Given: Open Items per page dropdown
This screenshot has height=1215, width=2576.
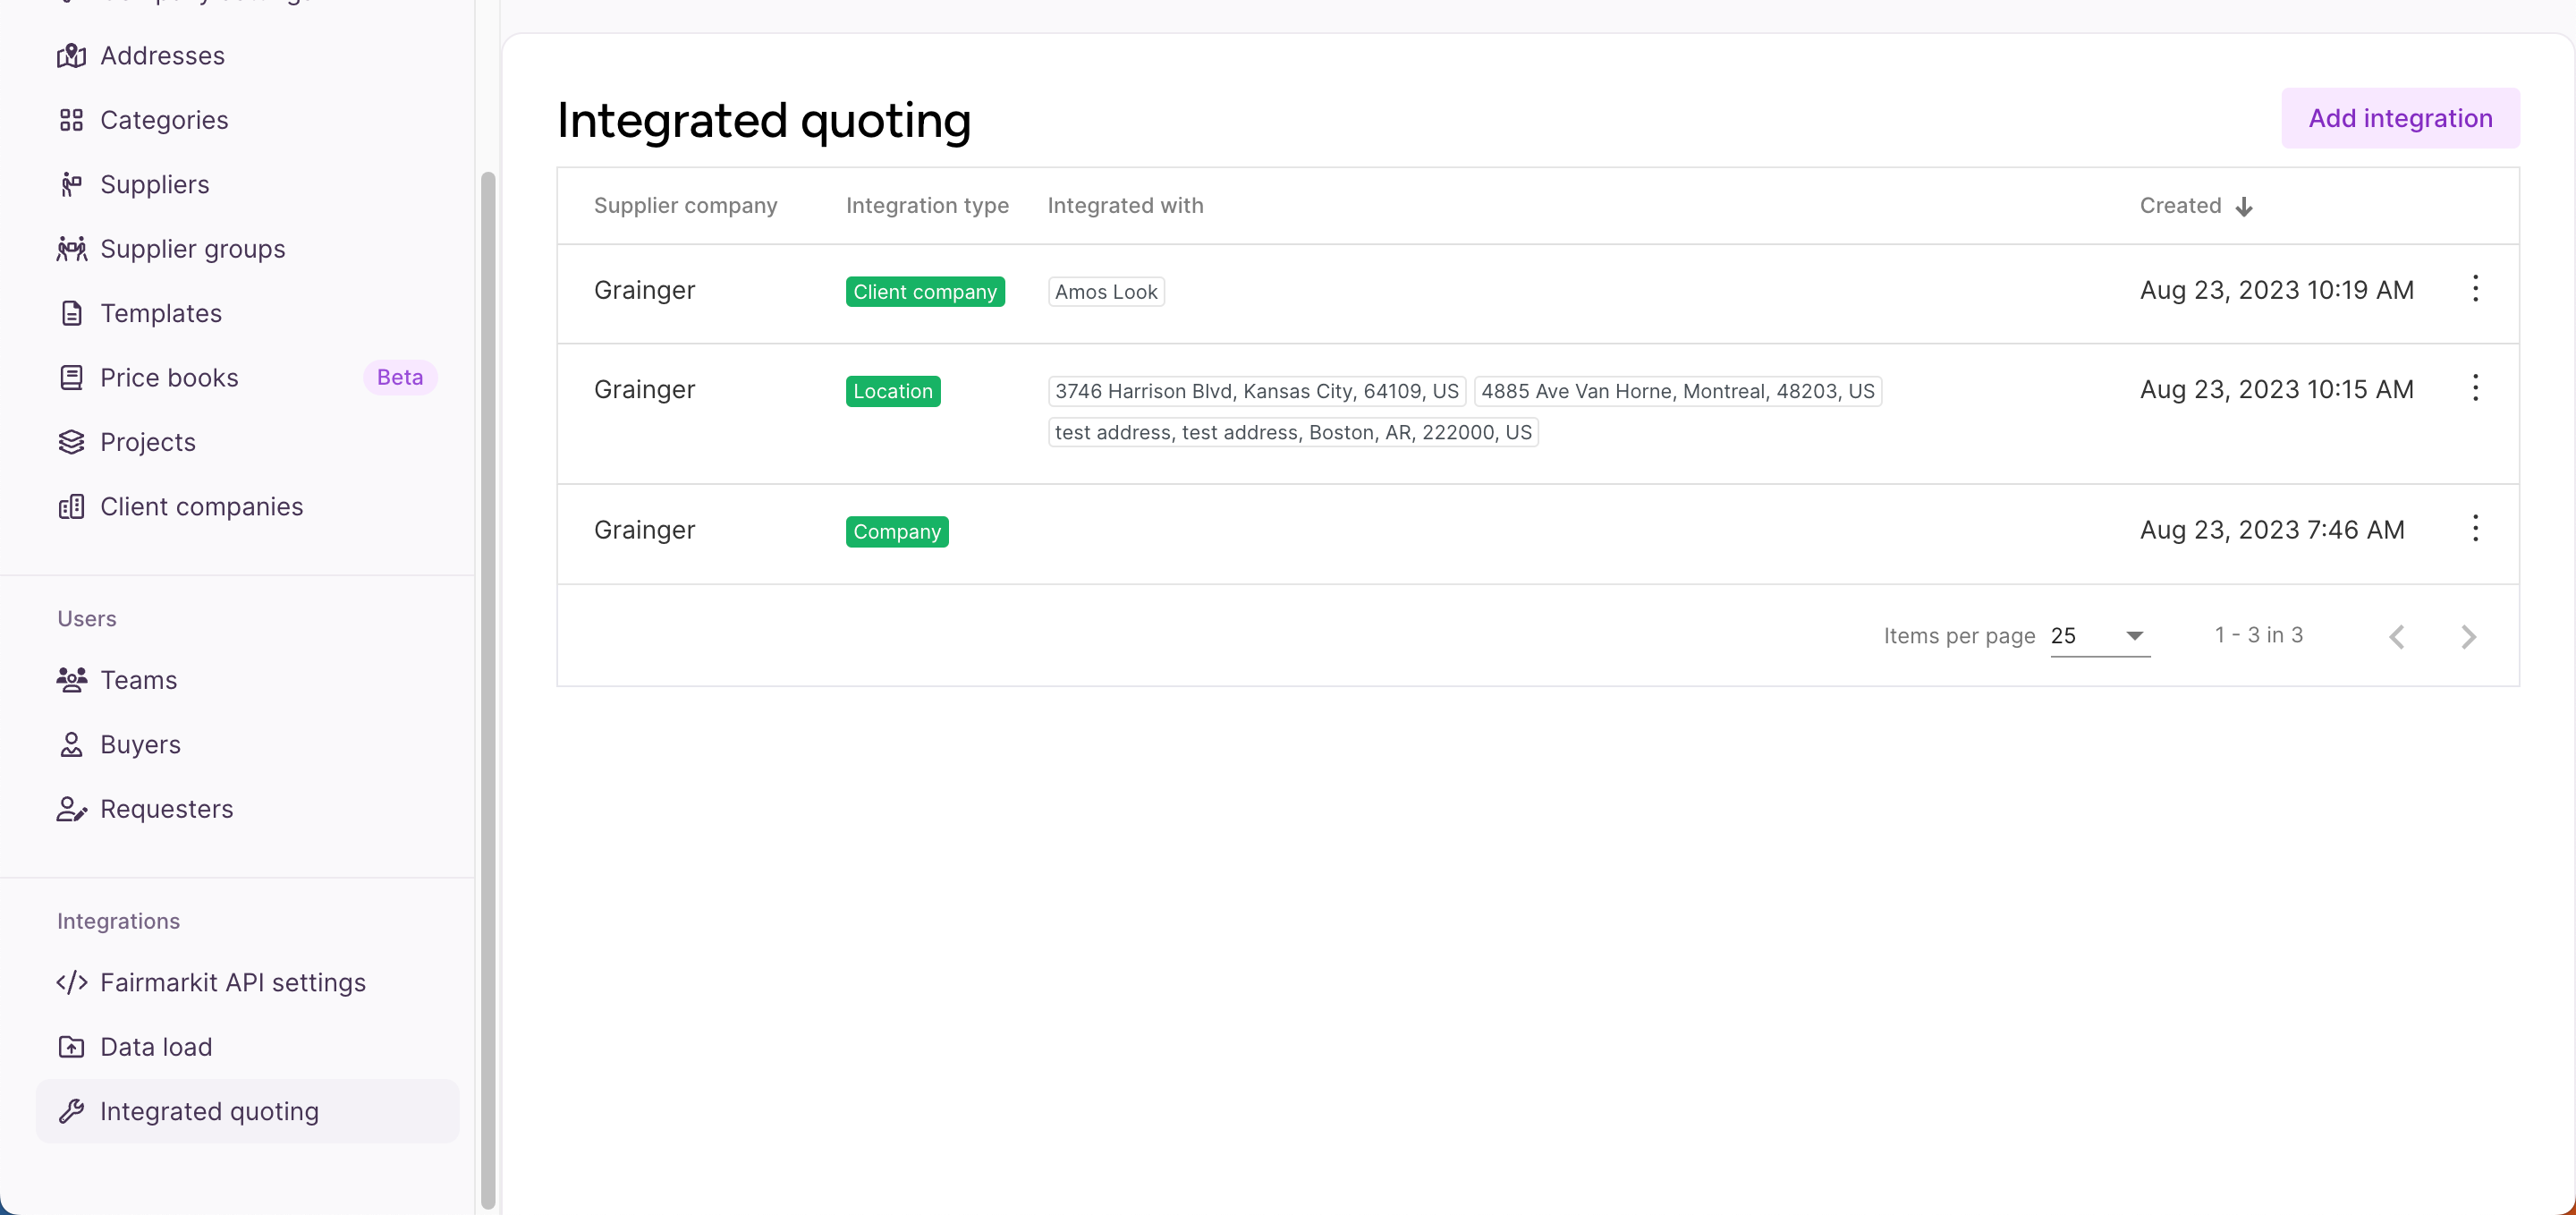Looking at the screenshot, I should 2100,636.
